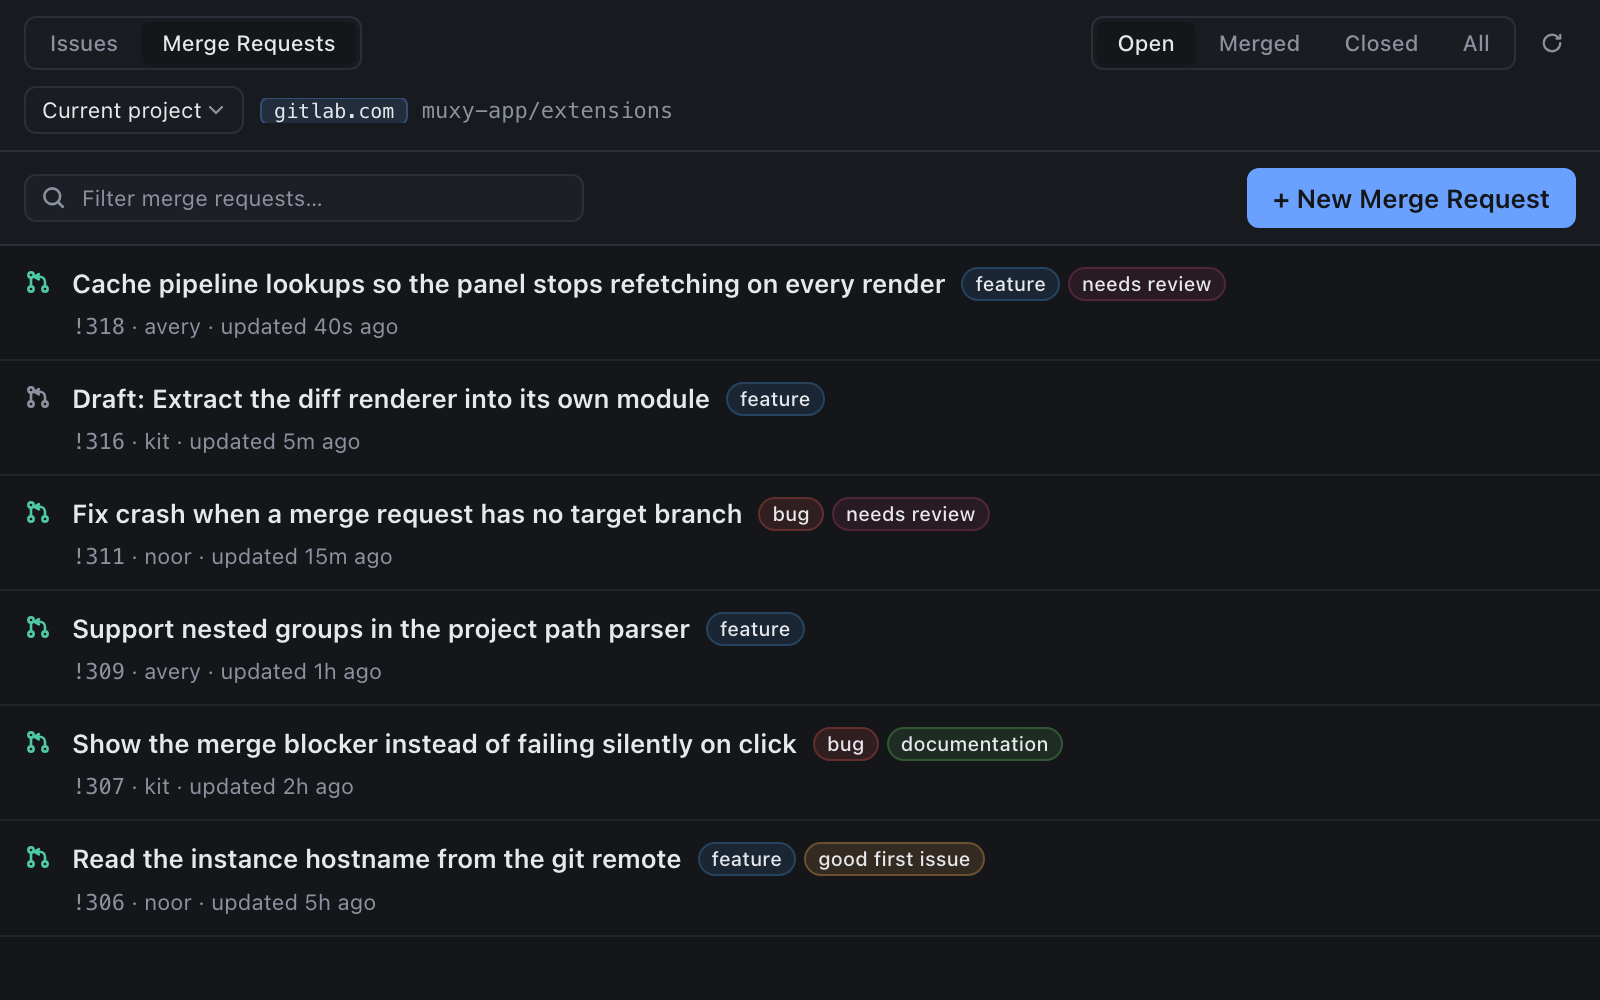Viewport: 1600px width, 1000px height.
Task: Click bug label on Fix crash row
Action: 790,514
